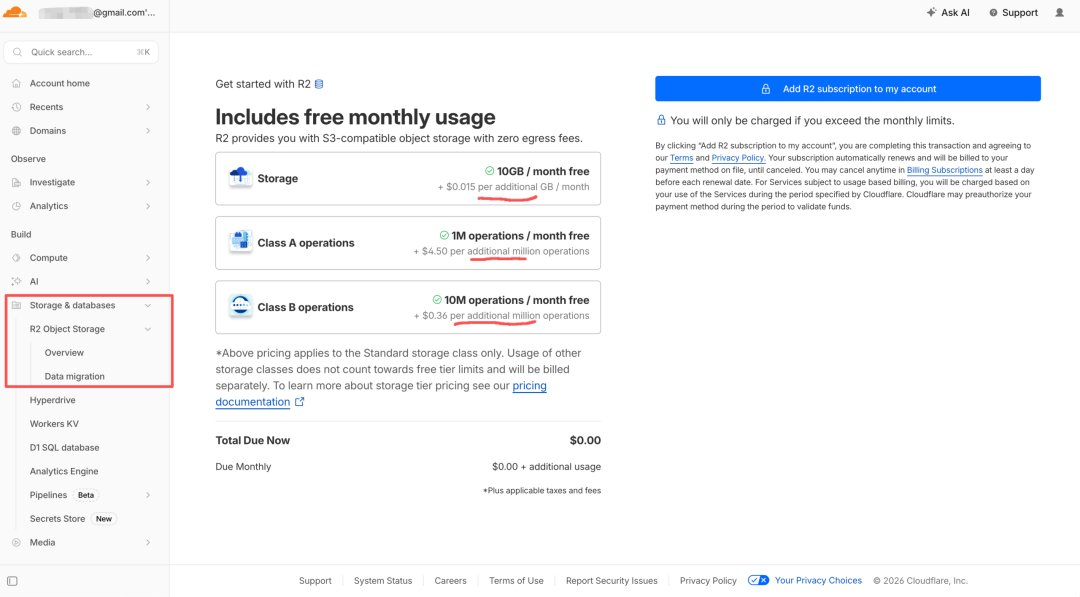The image size is (1080, 597).
Task: Toggle the Your Privacy Choices switch icon
Action: [758, 580]
